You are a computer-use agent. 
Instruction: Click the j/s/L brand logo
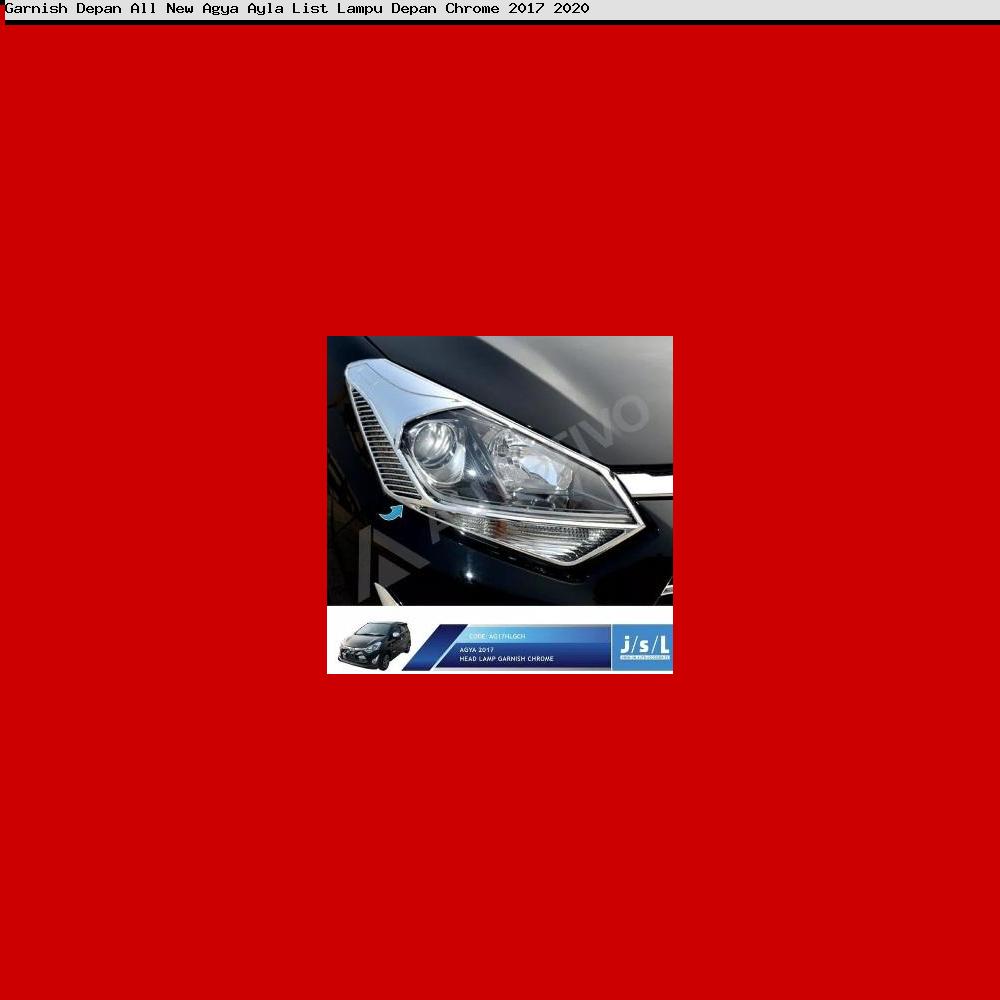click(x=643, y=647)
